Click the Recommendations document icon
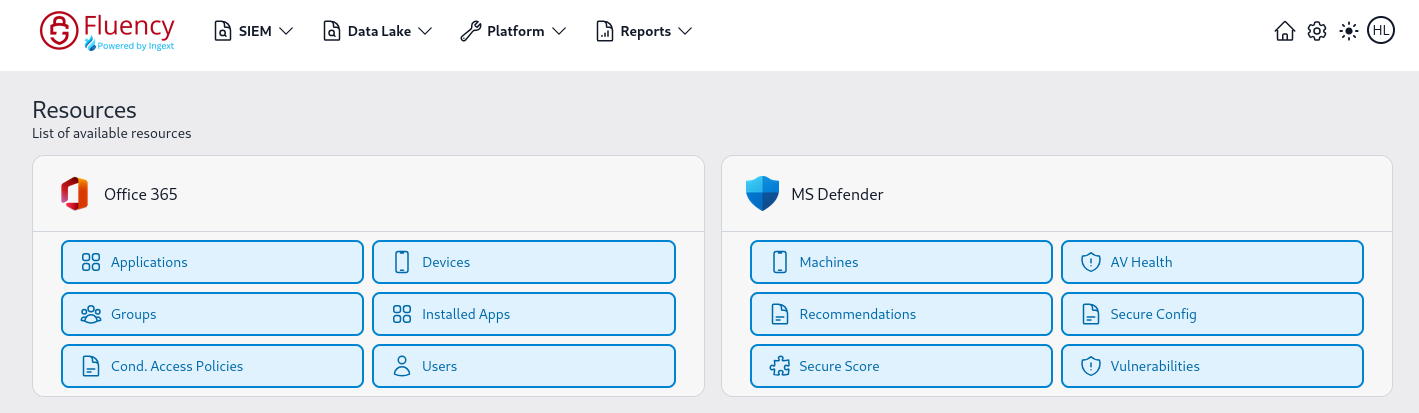Viewport: 1419px width, 413px height. (780, 314)
